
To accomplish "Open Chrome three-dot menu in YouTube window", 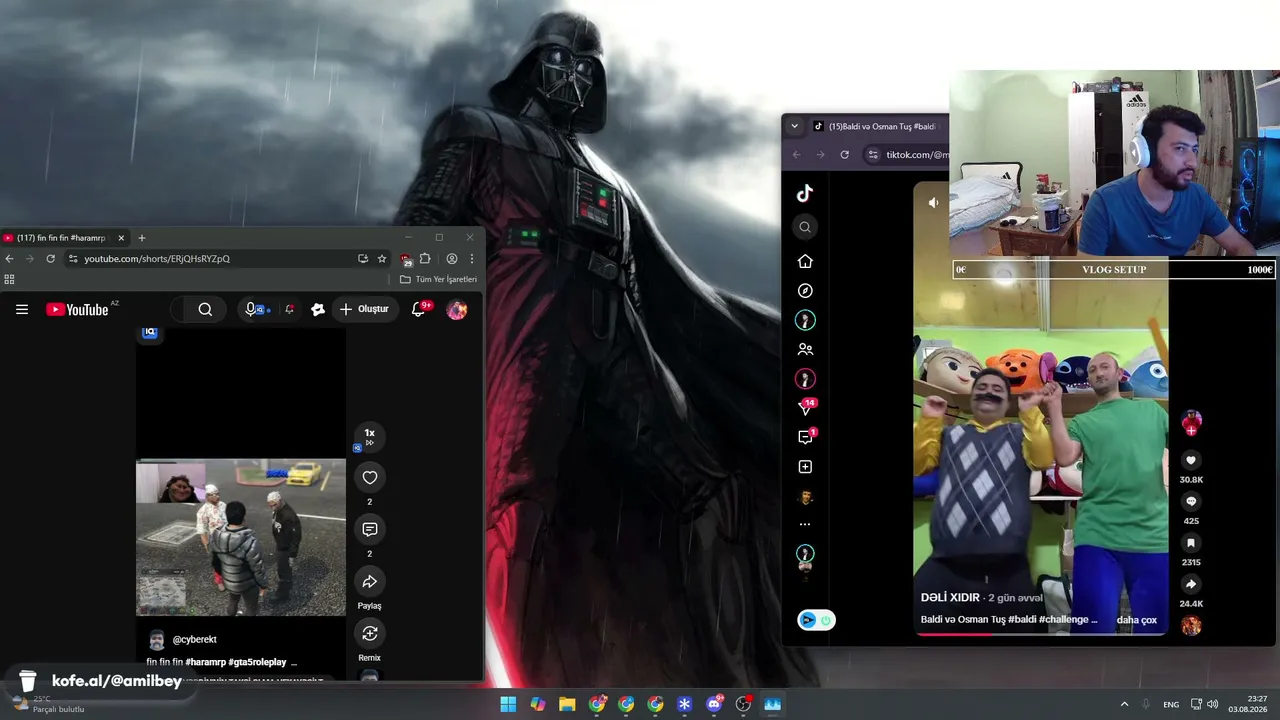I will tap(472, 259).
